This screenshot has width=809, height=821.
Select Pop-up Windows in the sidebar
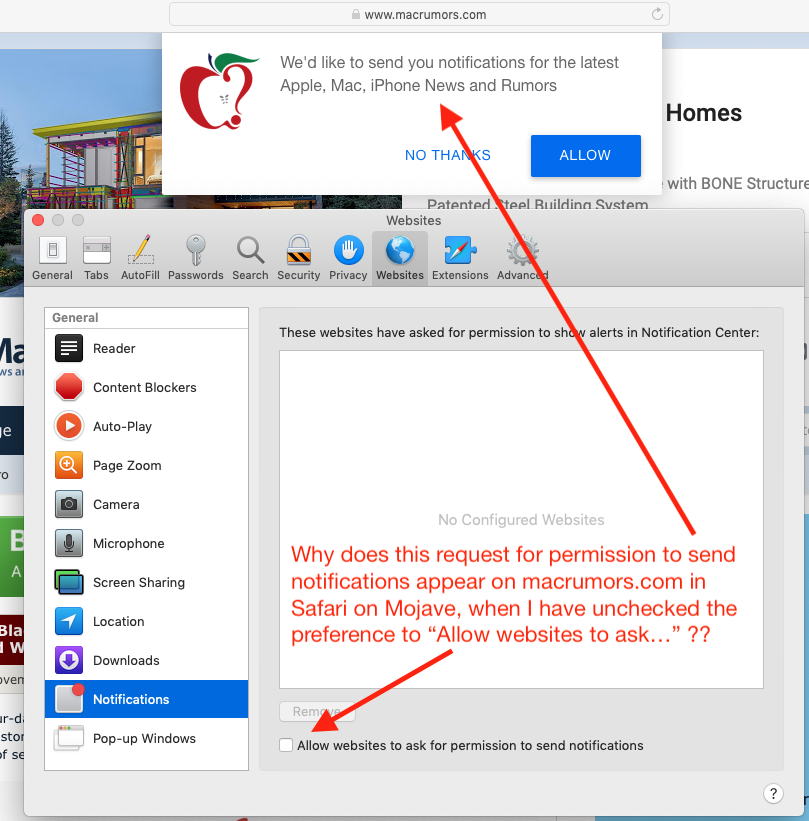pos(147,738)
